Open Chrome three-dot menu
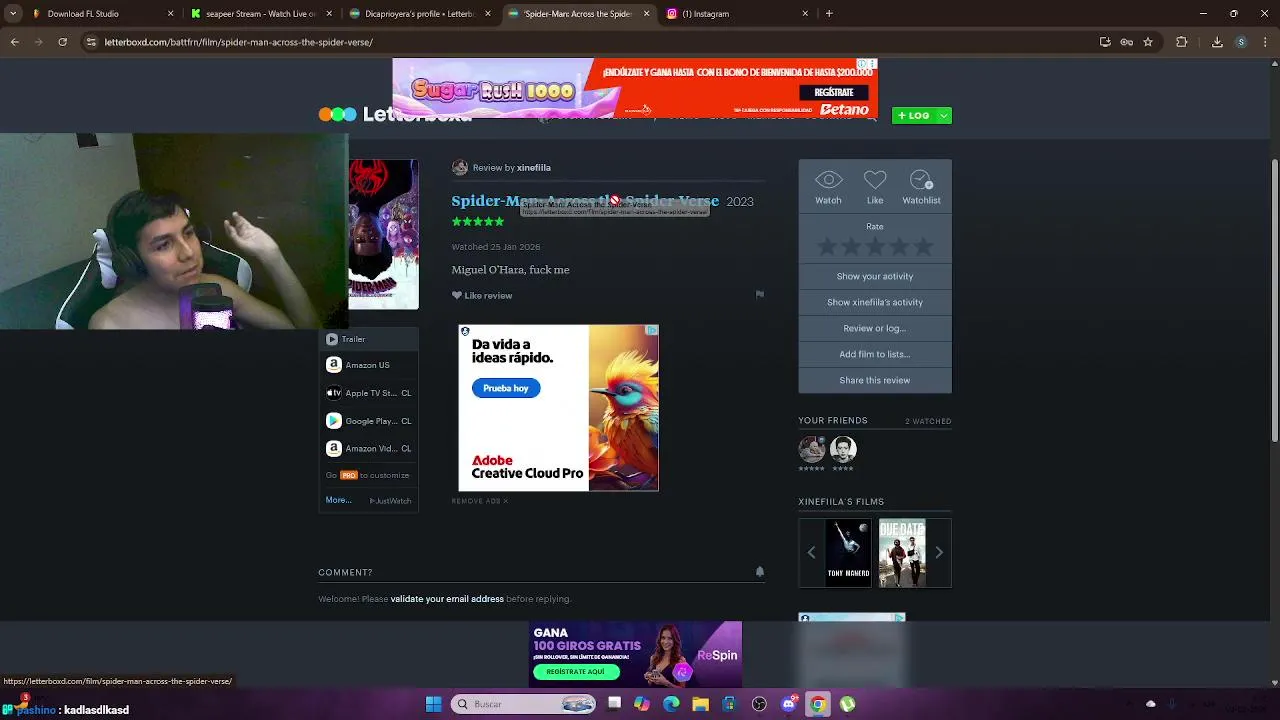 pos(1265,42)
